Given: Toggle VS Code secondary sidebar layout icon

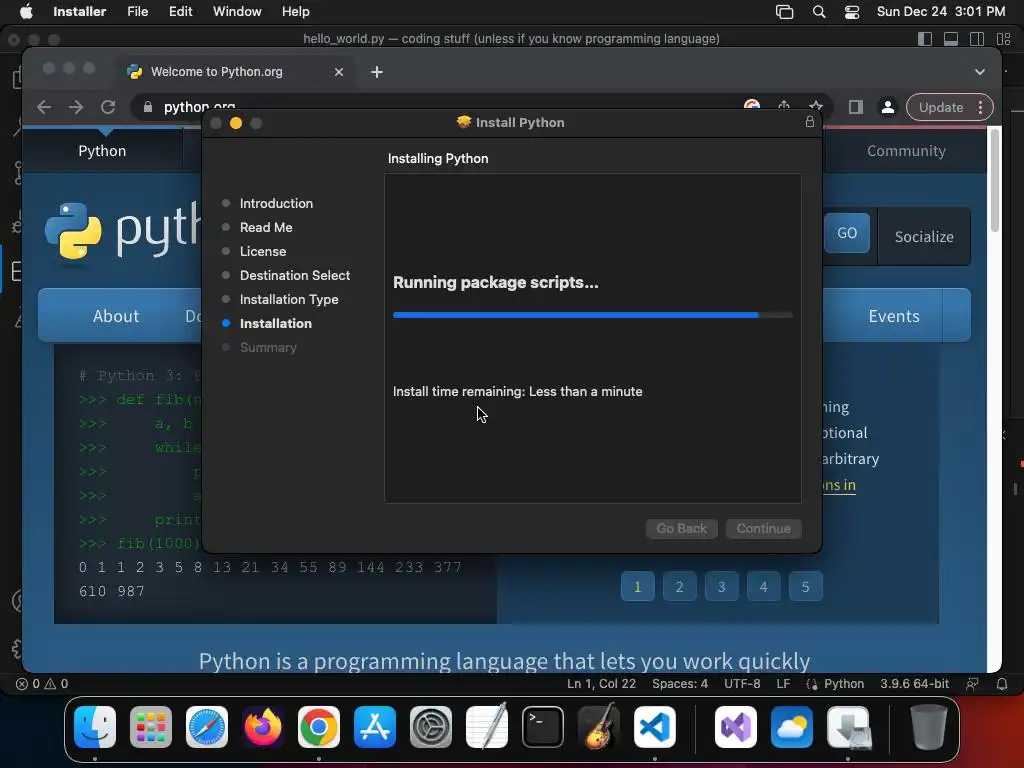Looking at the screenshot, I should (x=977, y=39).
